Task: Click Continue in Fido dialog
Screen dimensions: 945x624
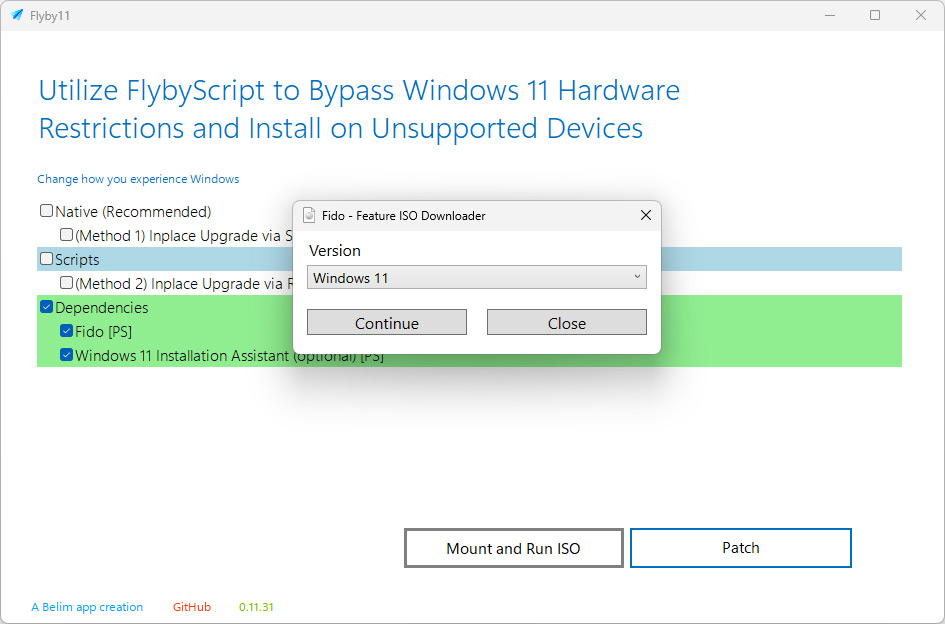Action: 387,323
